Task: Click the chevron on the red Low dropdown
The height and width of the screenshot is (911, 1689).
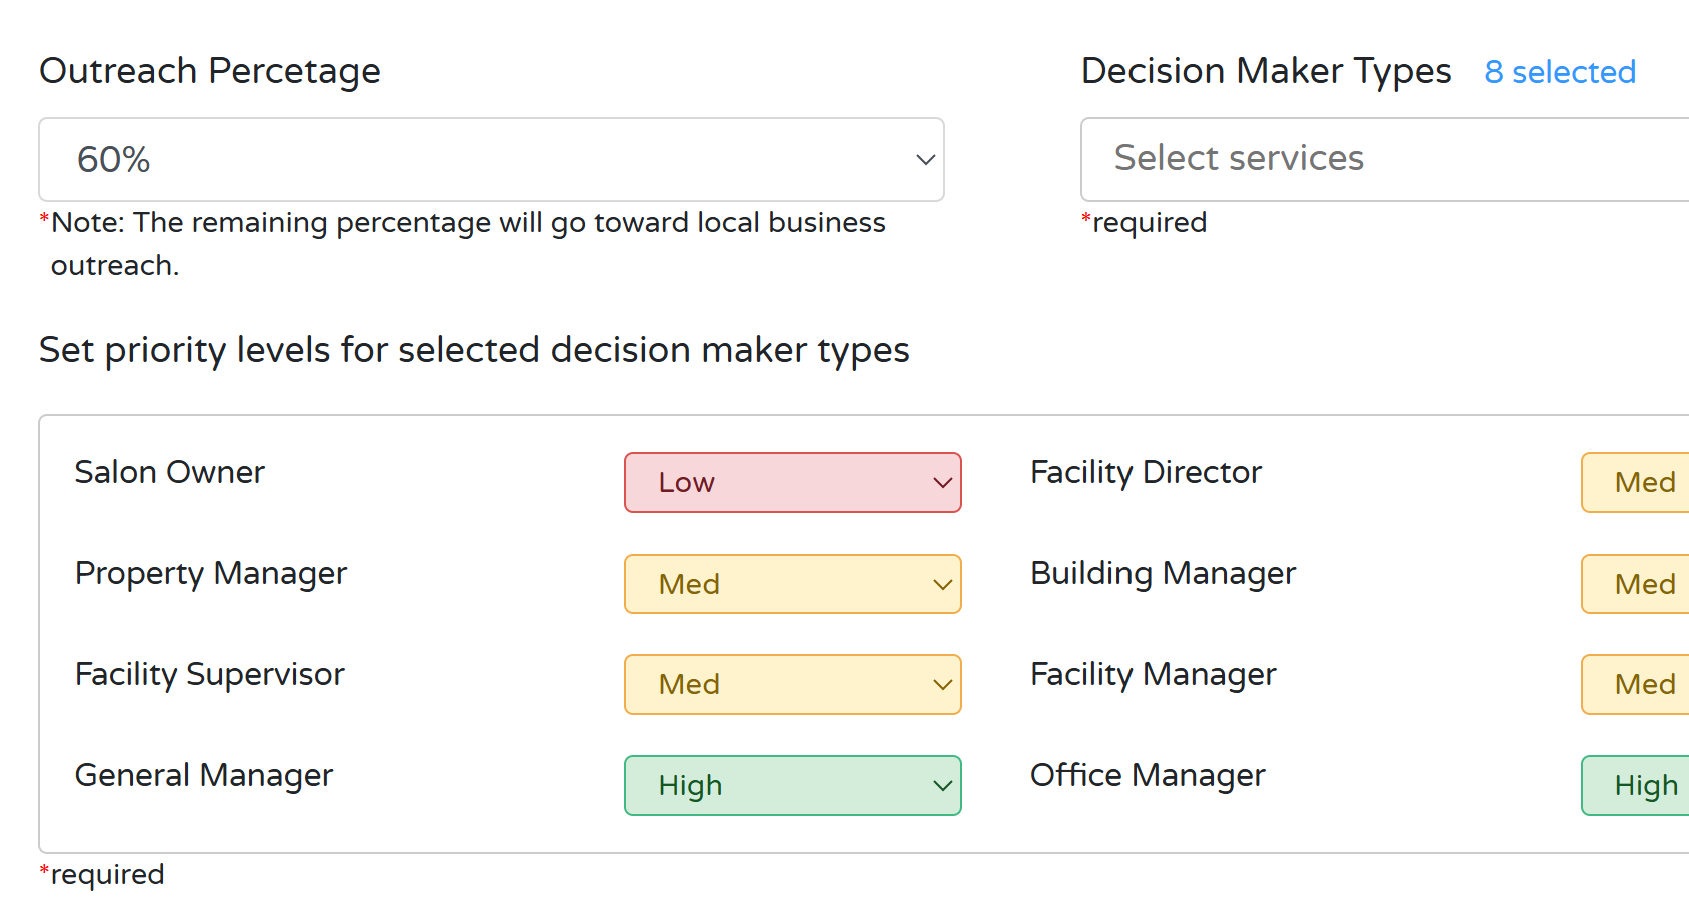Action: (941, 483)
